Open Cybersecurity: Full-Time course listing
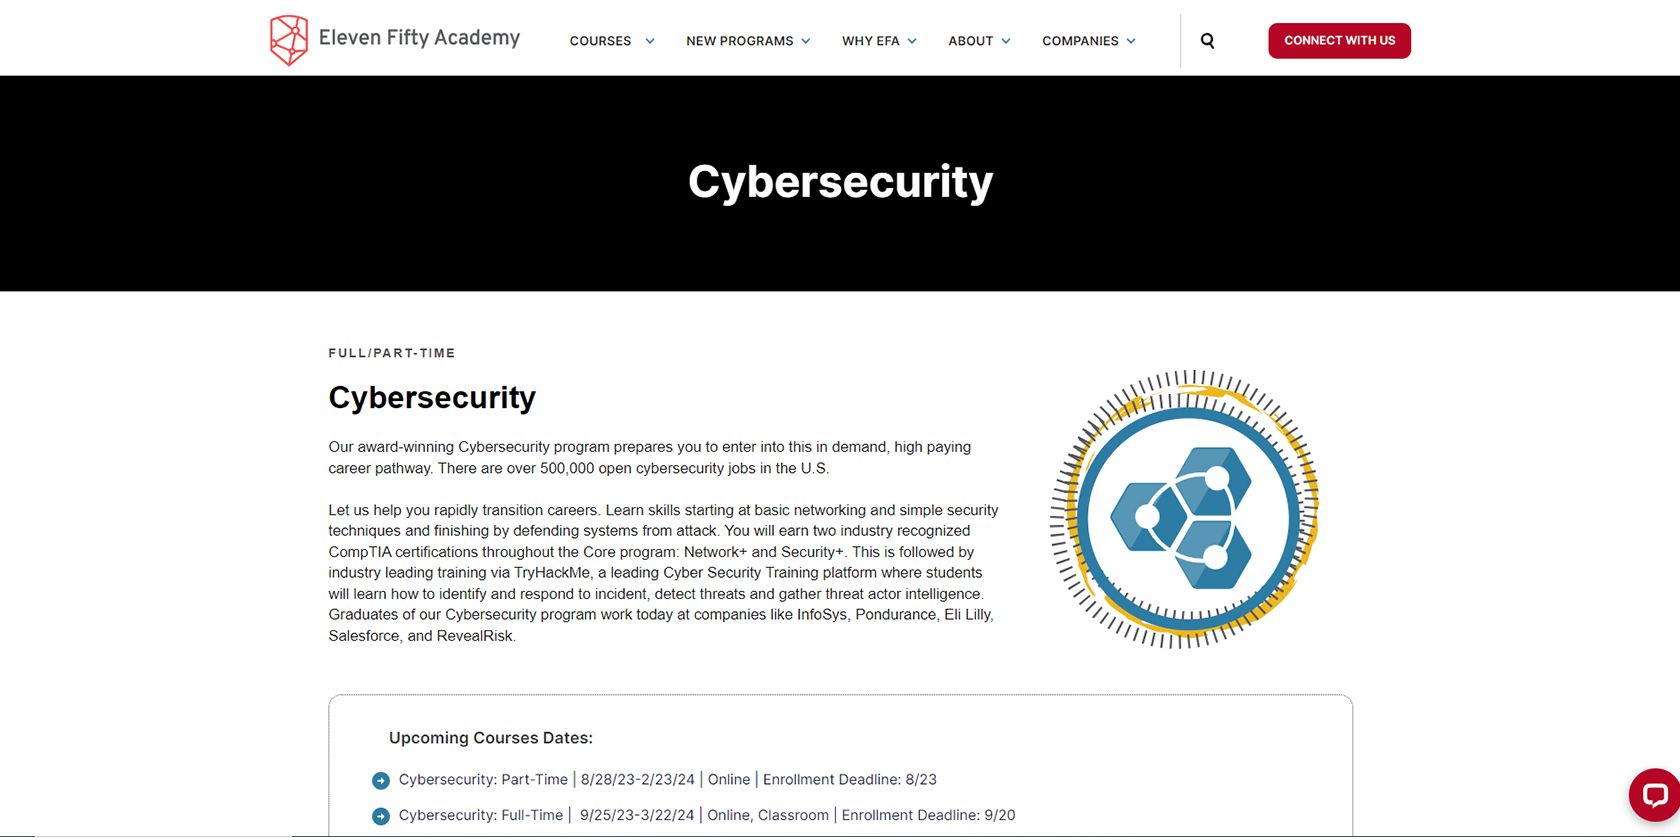1680x840 pixels. [x=481, y=816]
